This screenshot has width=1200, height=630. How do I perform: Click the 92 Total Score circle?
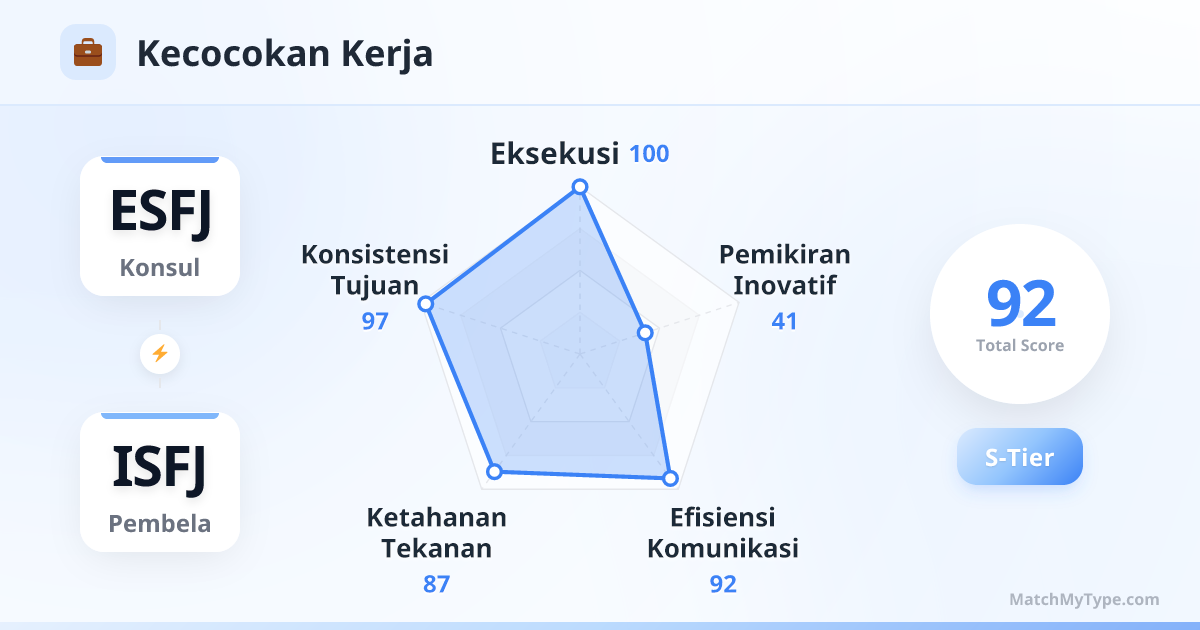pyautogui.click(x=1020, y=314)
